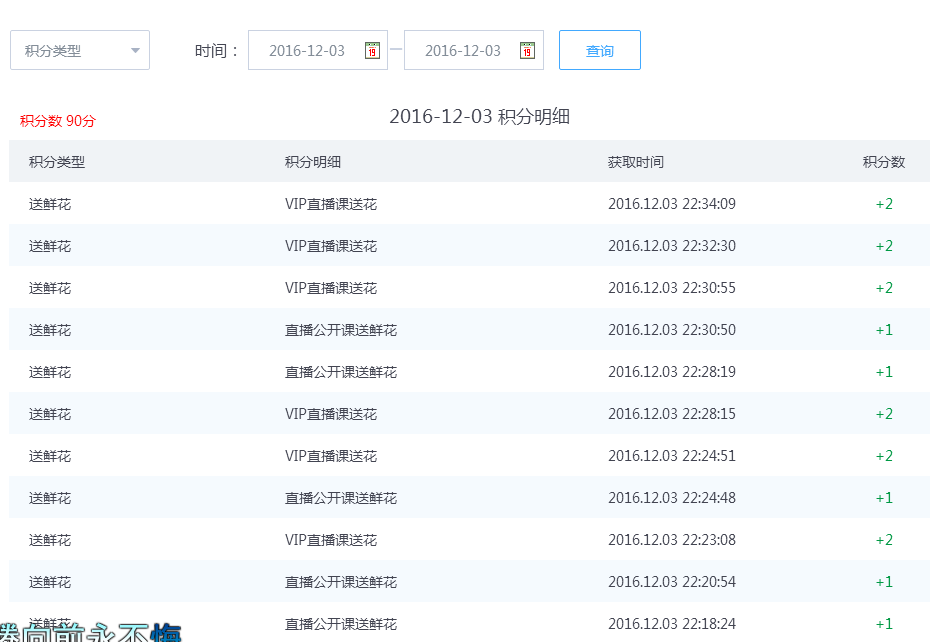Screen dimensions: 934x642
Task: Click the end date input field
Action: [x=462, y=50]
